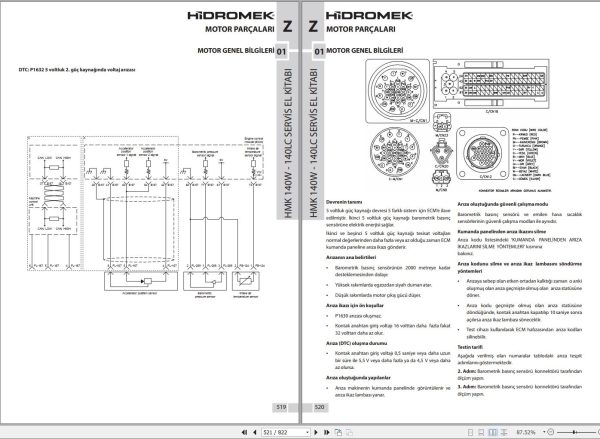Select continuous facing layout
600x439 pixels.
(504, 432)
